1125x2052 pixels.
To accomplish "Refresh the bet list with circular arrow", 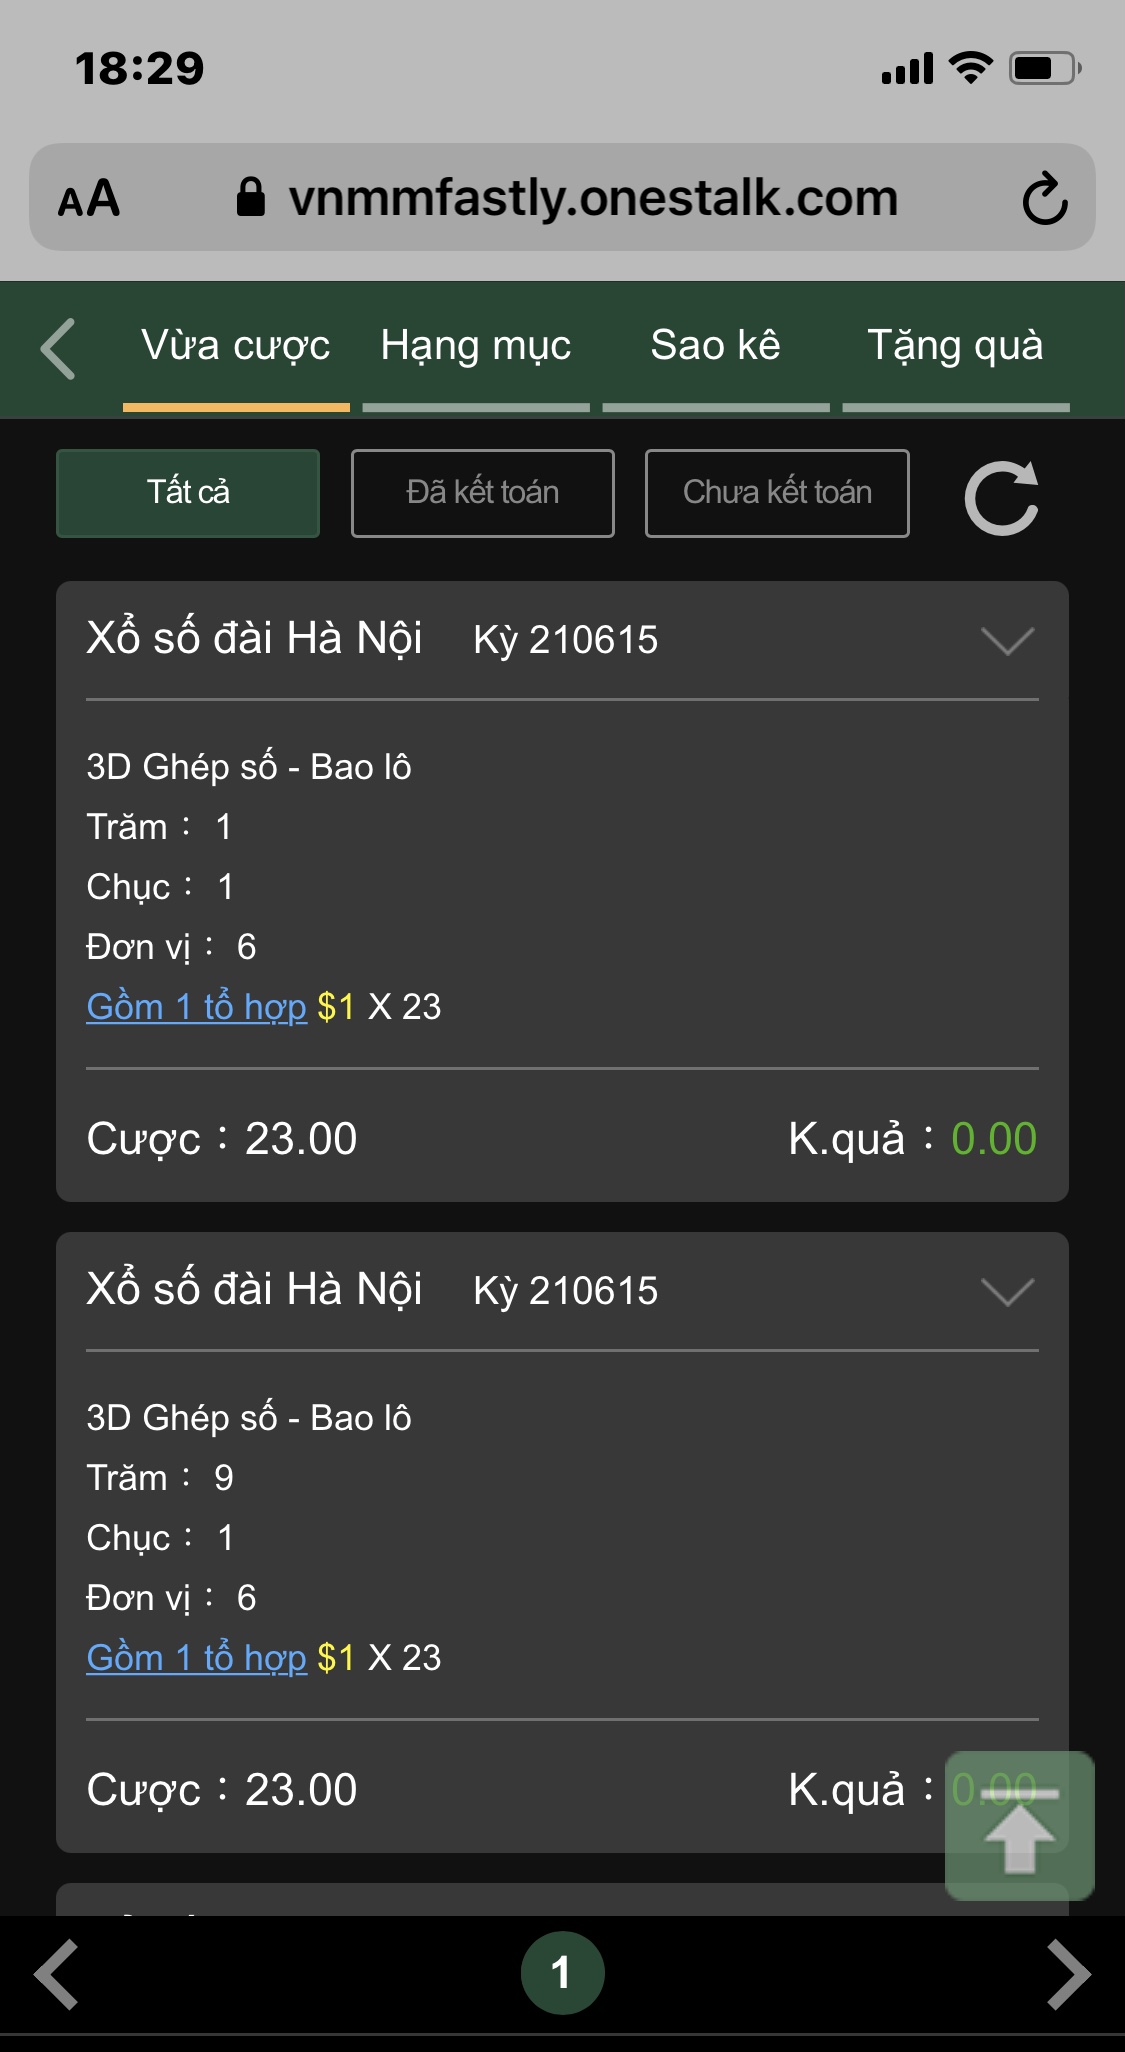I will 1001,497.
